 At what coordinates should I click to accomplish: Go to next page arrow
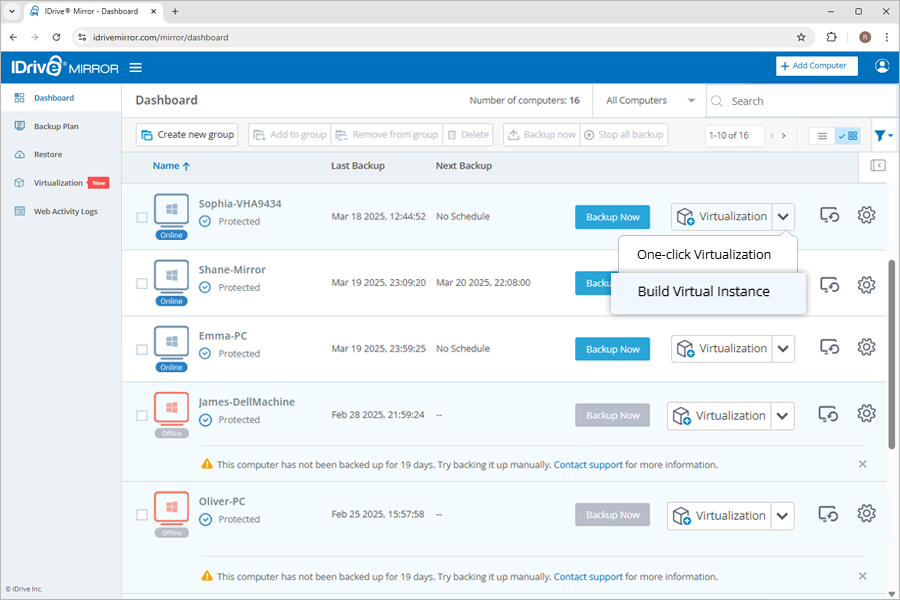tap(783, 136)
